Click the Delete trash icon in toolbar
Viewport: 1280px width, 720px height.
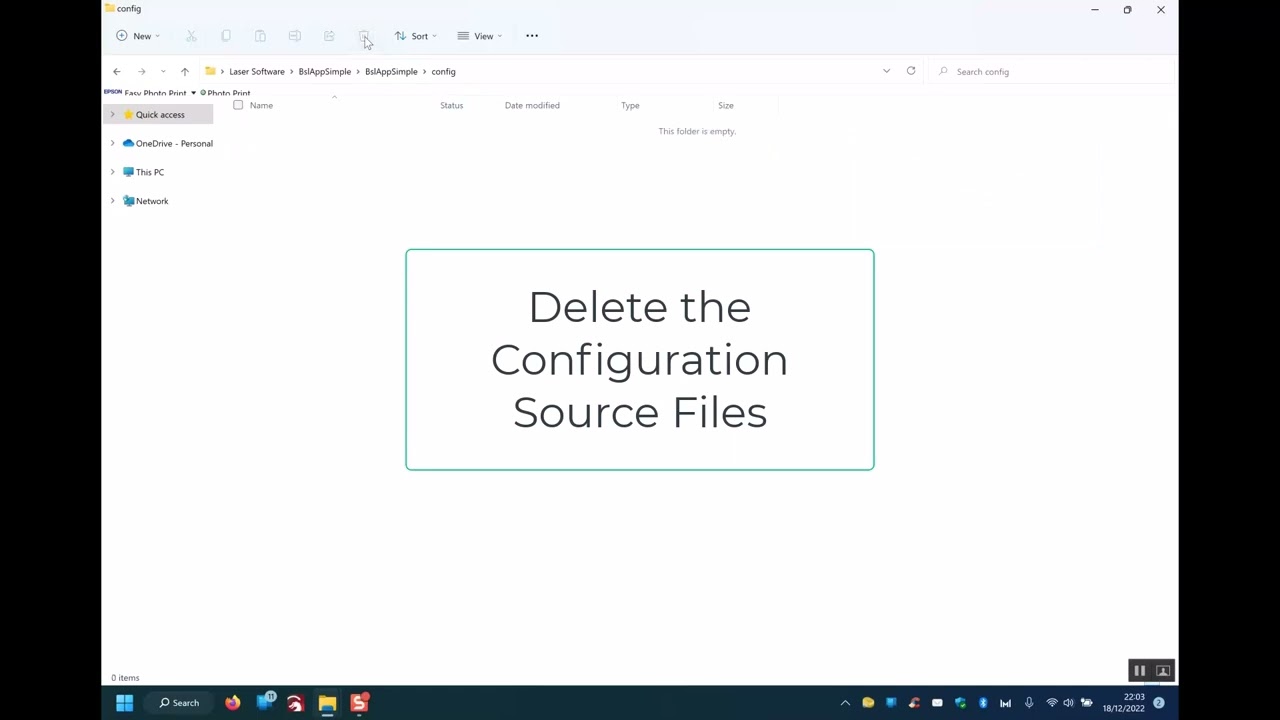363,36
